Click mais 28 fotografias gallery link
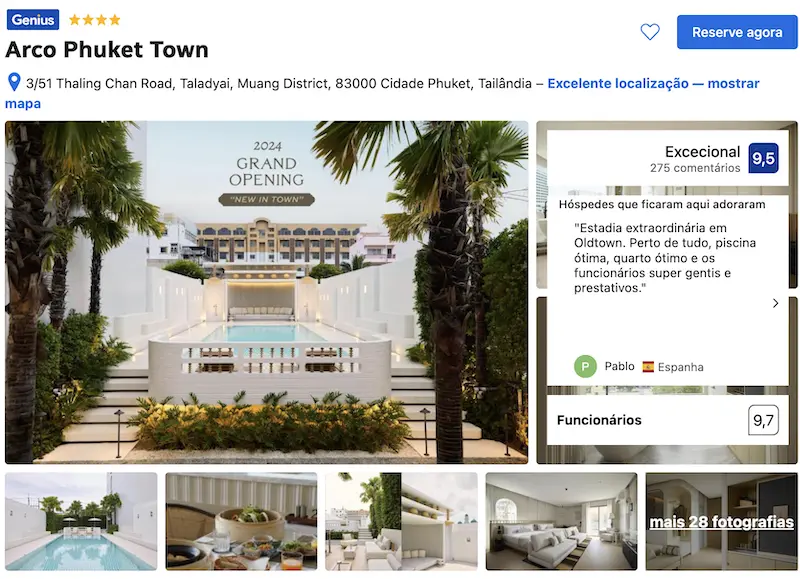 [721, 522]
